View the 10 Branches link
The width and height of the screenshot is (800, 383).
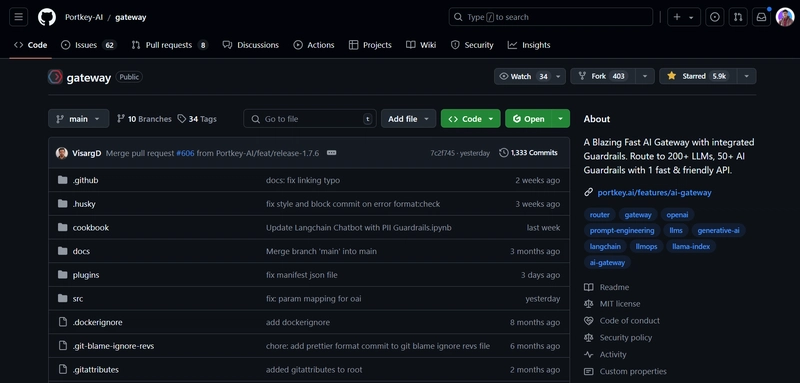click(144, 119)
